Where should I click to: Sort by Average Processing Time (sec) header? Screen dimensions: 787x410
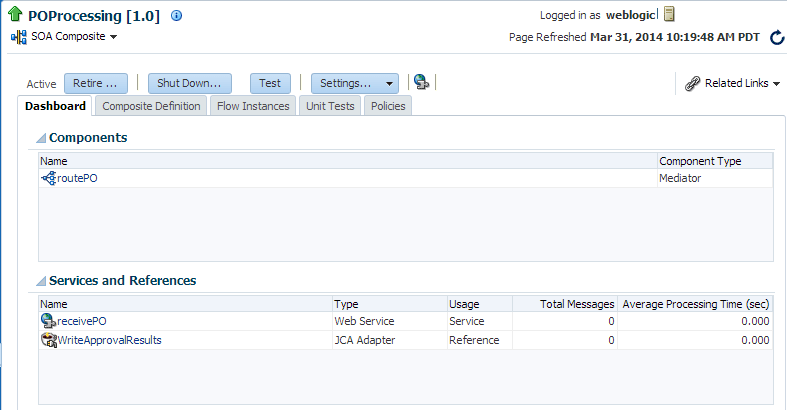point(695,304)
